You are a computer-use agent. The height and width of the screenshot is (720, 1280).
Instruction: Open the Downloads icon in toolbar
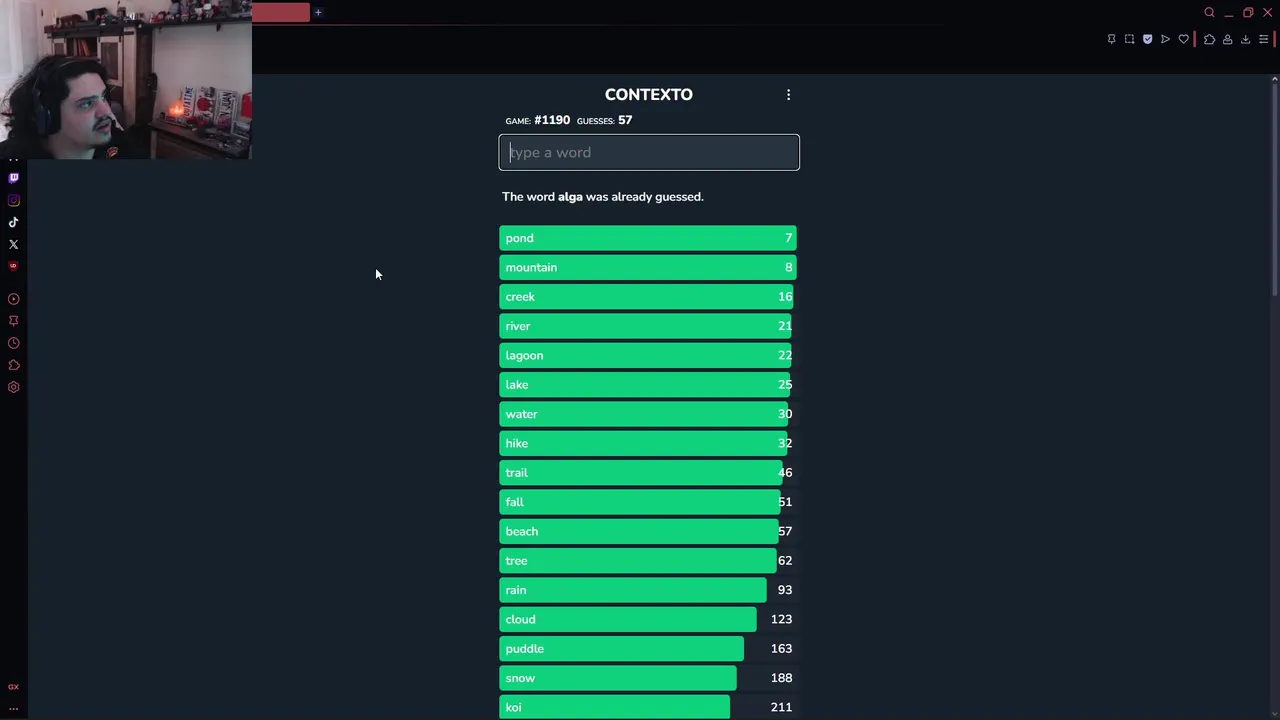pos(1245,39)
